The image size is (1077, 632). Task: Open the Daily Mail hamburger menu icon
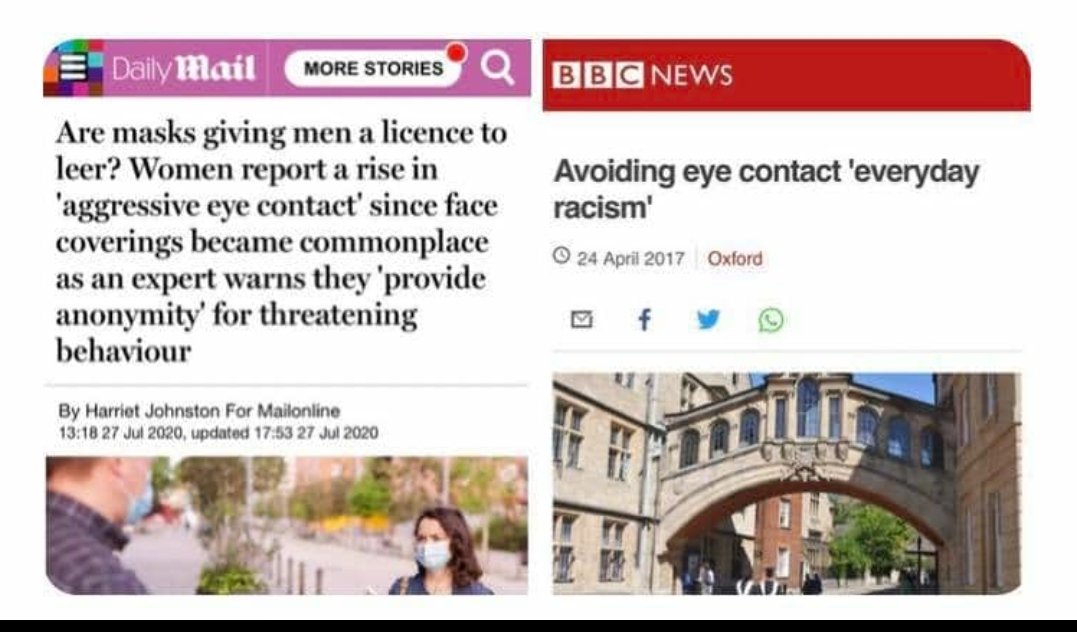tap(73, 68)
